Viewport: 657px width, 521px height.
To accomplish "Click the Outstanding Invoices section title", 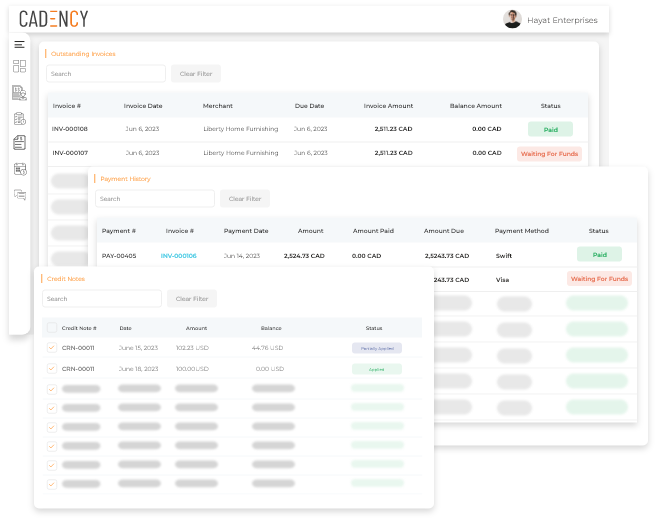I will click(83, 54).
